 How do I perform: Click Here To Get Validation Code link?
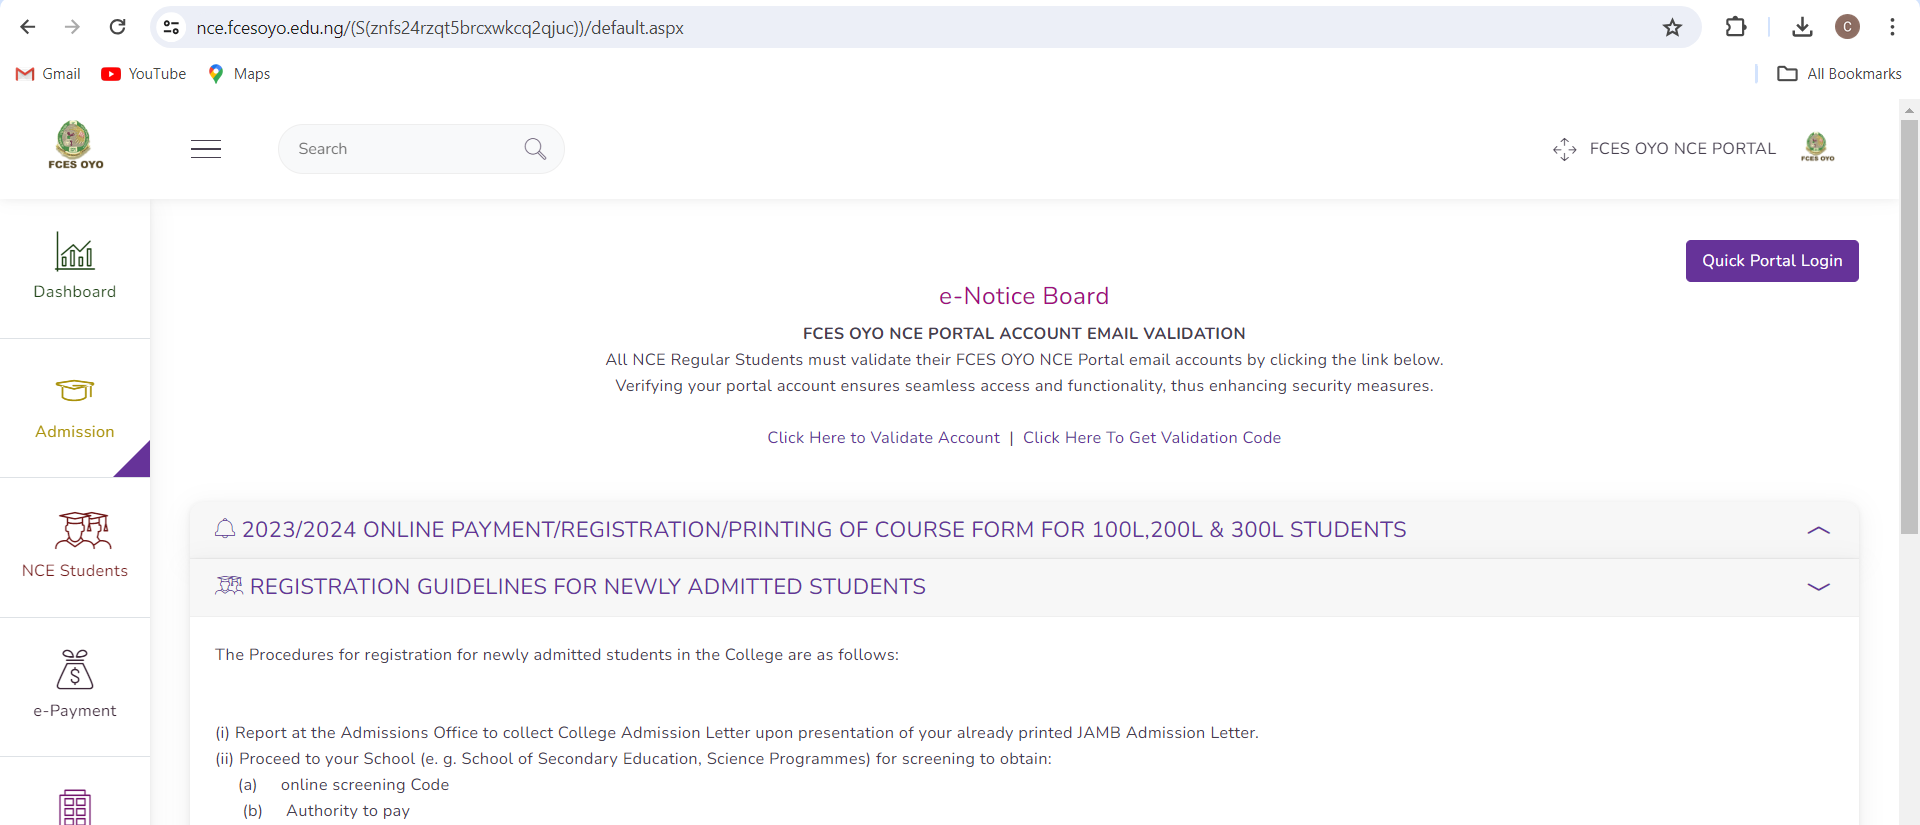tap(1151, 438)
